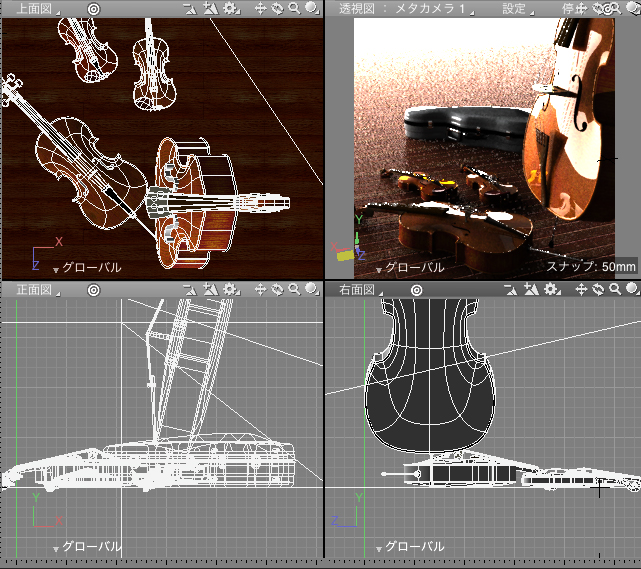Open the 右面図 view selector dropdown
This screenshot has width=641, height=569.
pyautogui.click(x=360, y=290)
